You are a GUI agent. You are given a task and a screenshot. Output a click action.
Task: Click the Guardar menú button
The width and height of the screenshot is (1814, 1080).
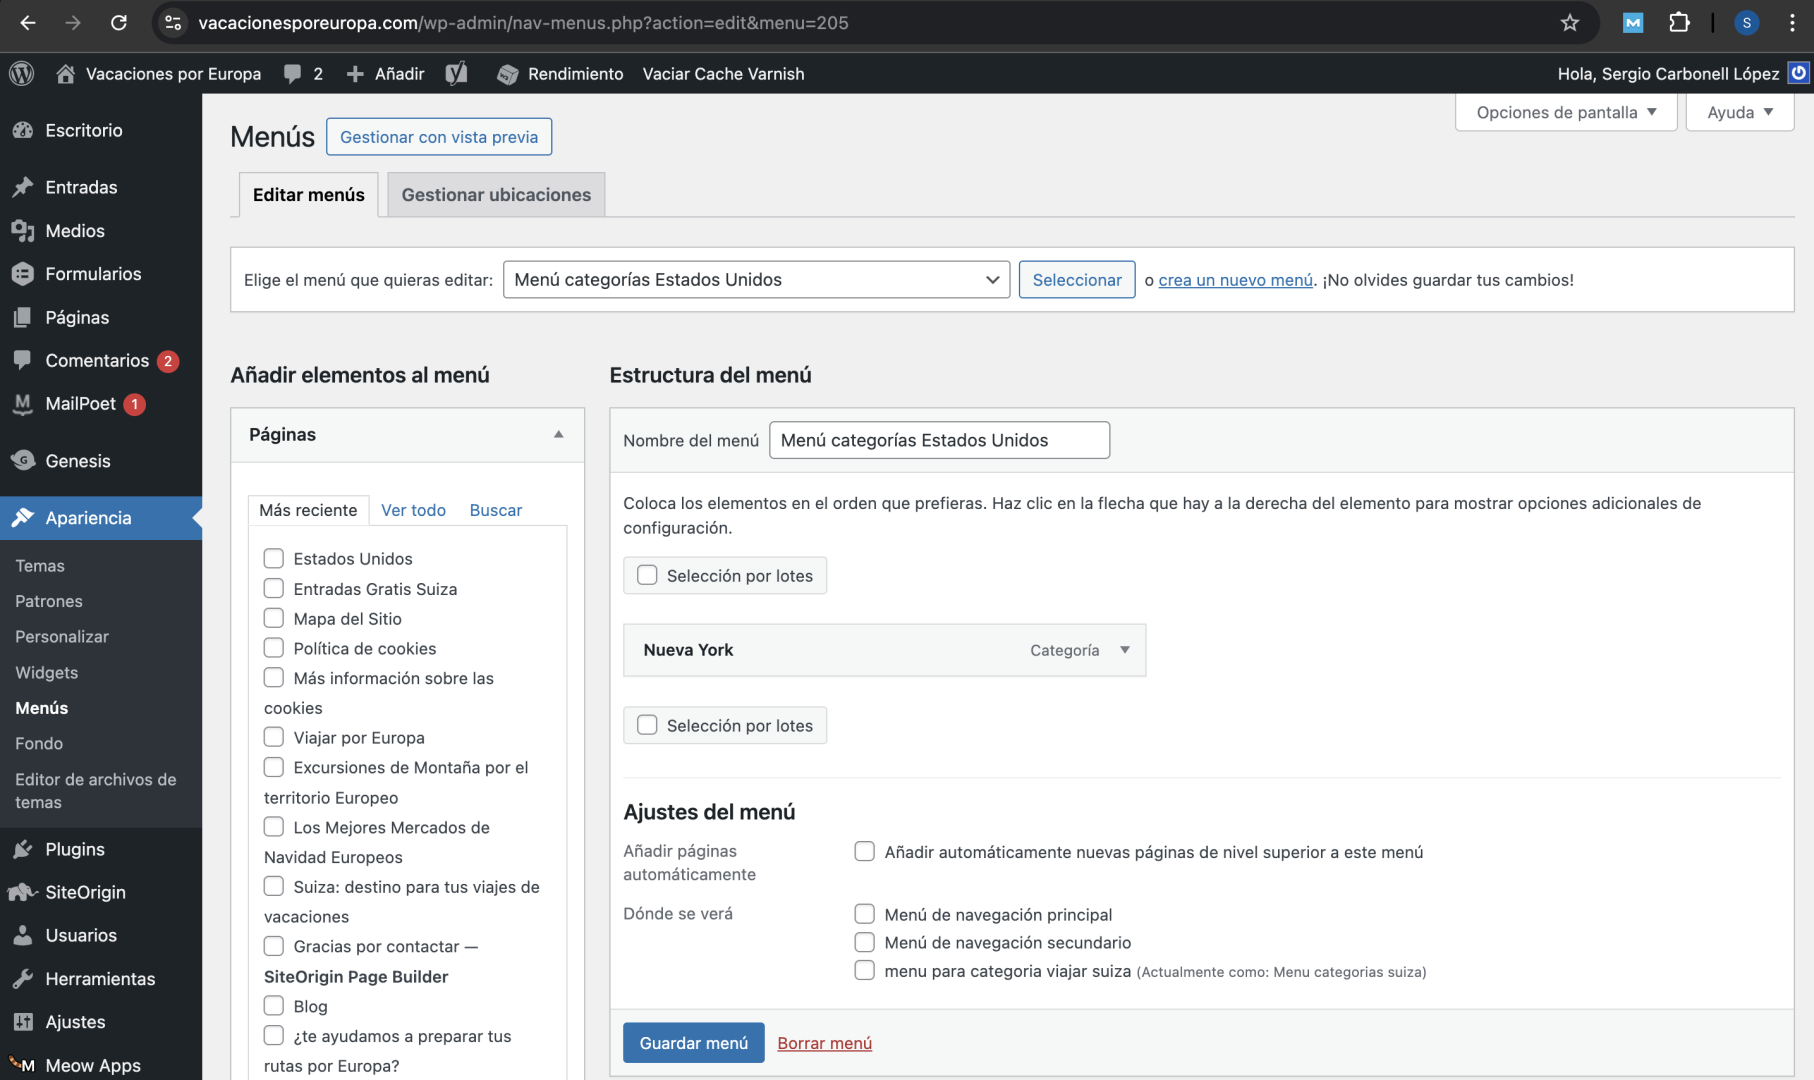(x=693, y=1043)
